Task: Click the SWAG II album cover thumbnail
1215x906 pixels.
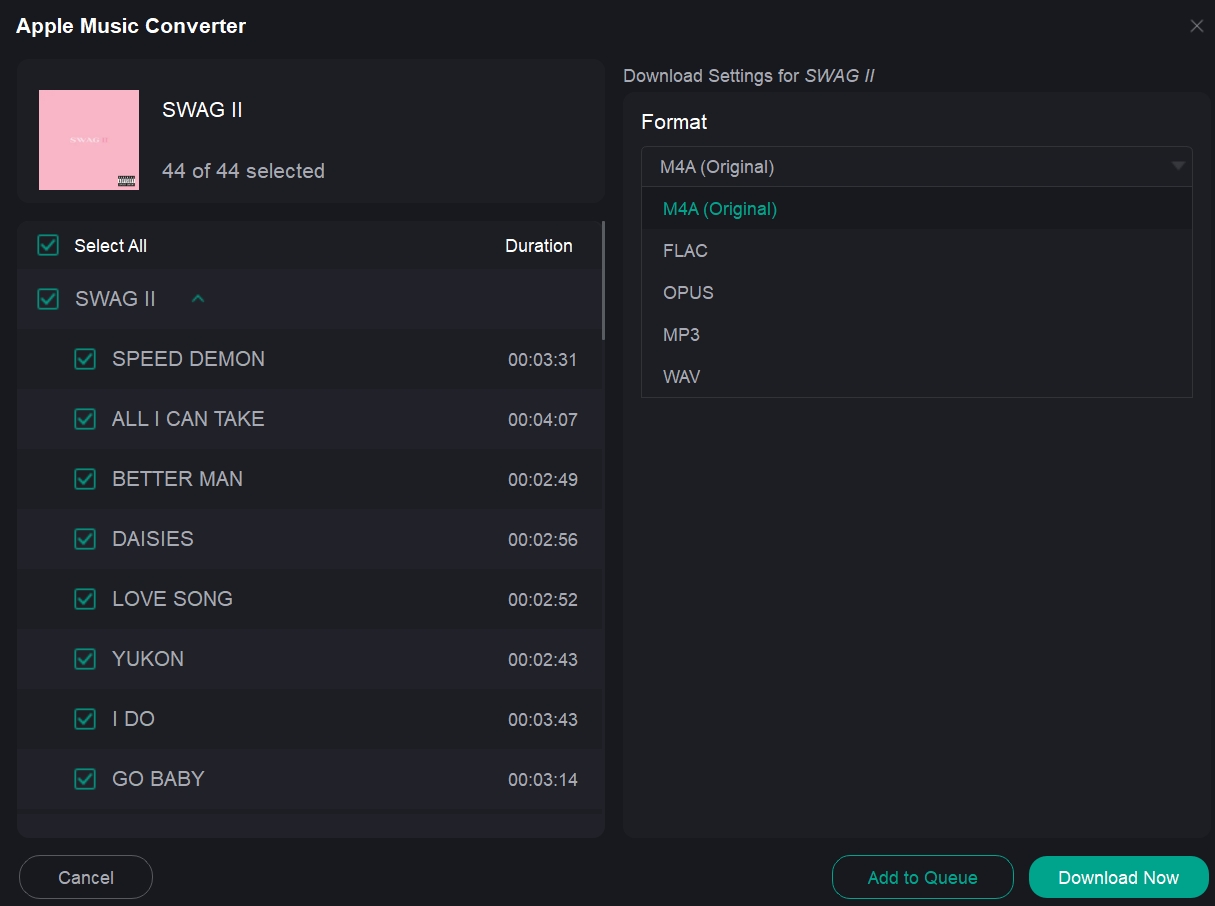Action: [88, 140]
